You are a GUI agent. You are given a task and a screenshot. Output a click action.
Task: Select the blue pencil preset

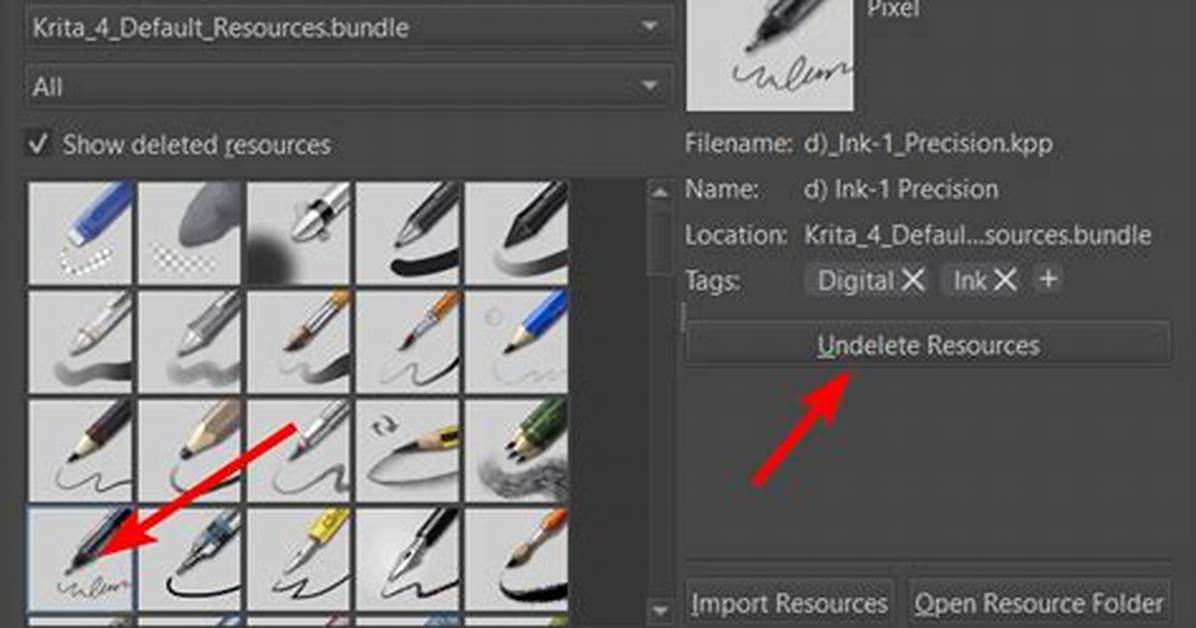point(516,341)
